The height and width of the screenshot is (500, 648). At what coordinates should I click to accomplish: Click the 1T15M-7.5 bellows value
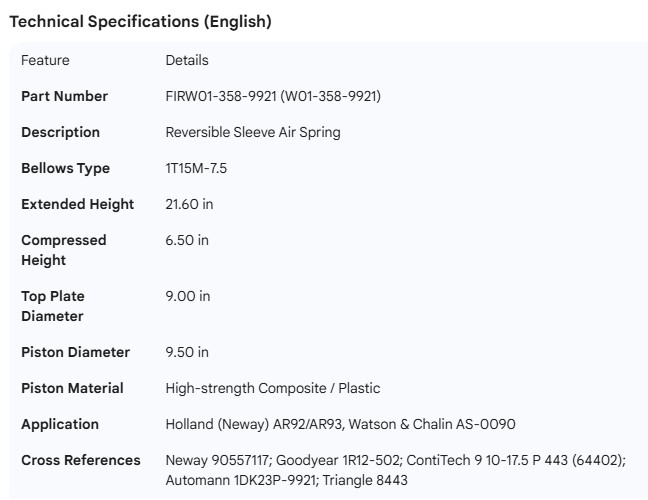click(196, 168)
